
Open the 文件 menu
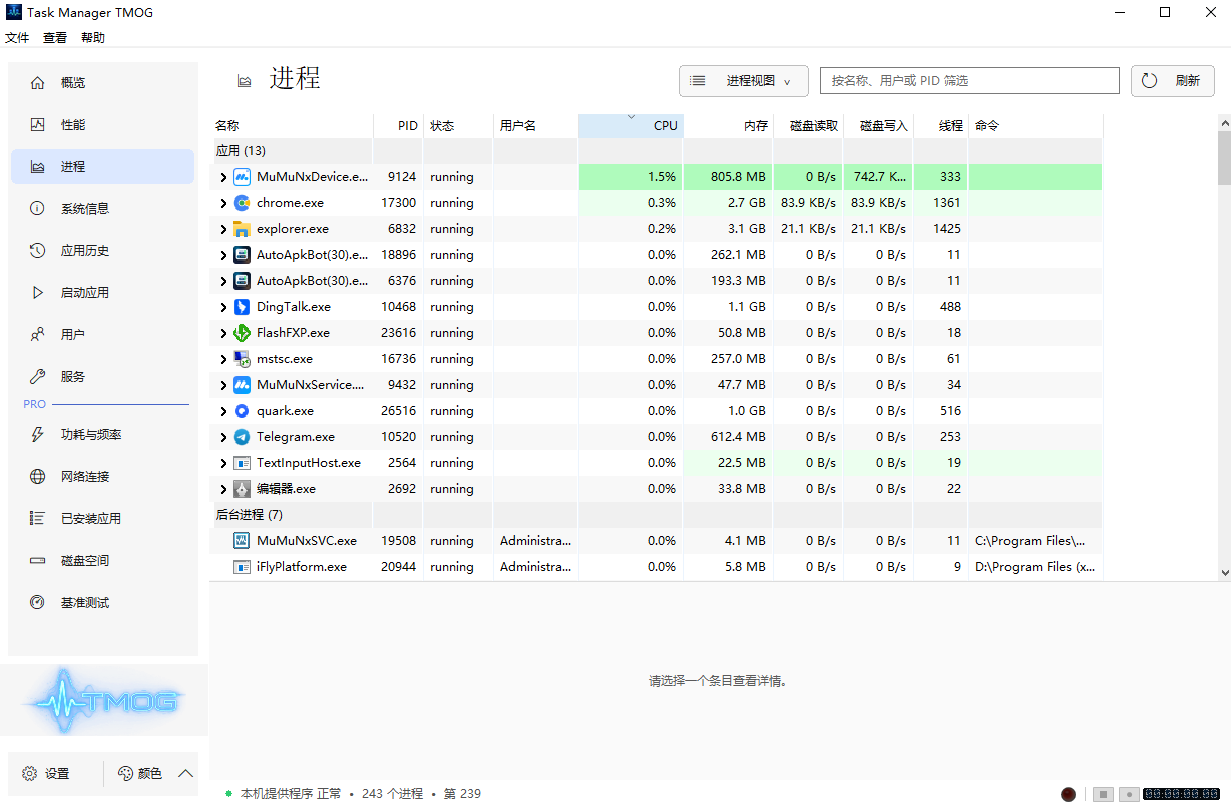pyautogui.click(x=17, y=38)
